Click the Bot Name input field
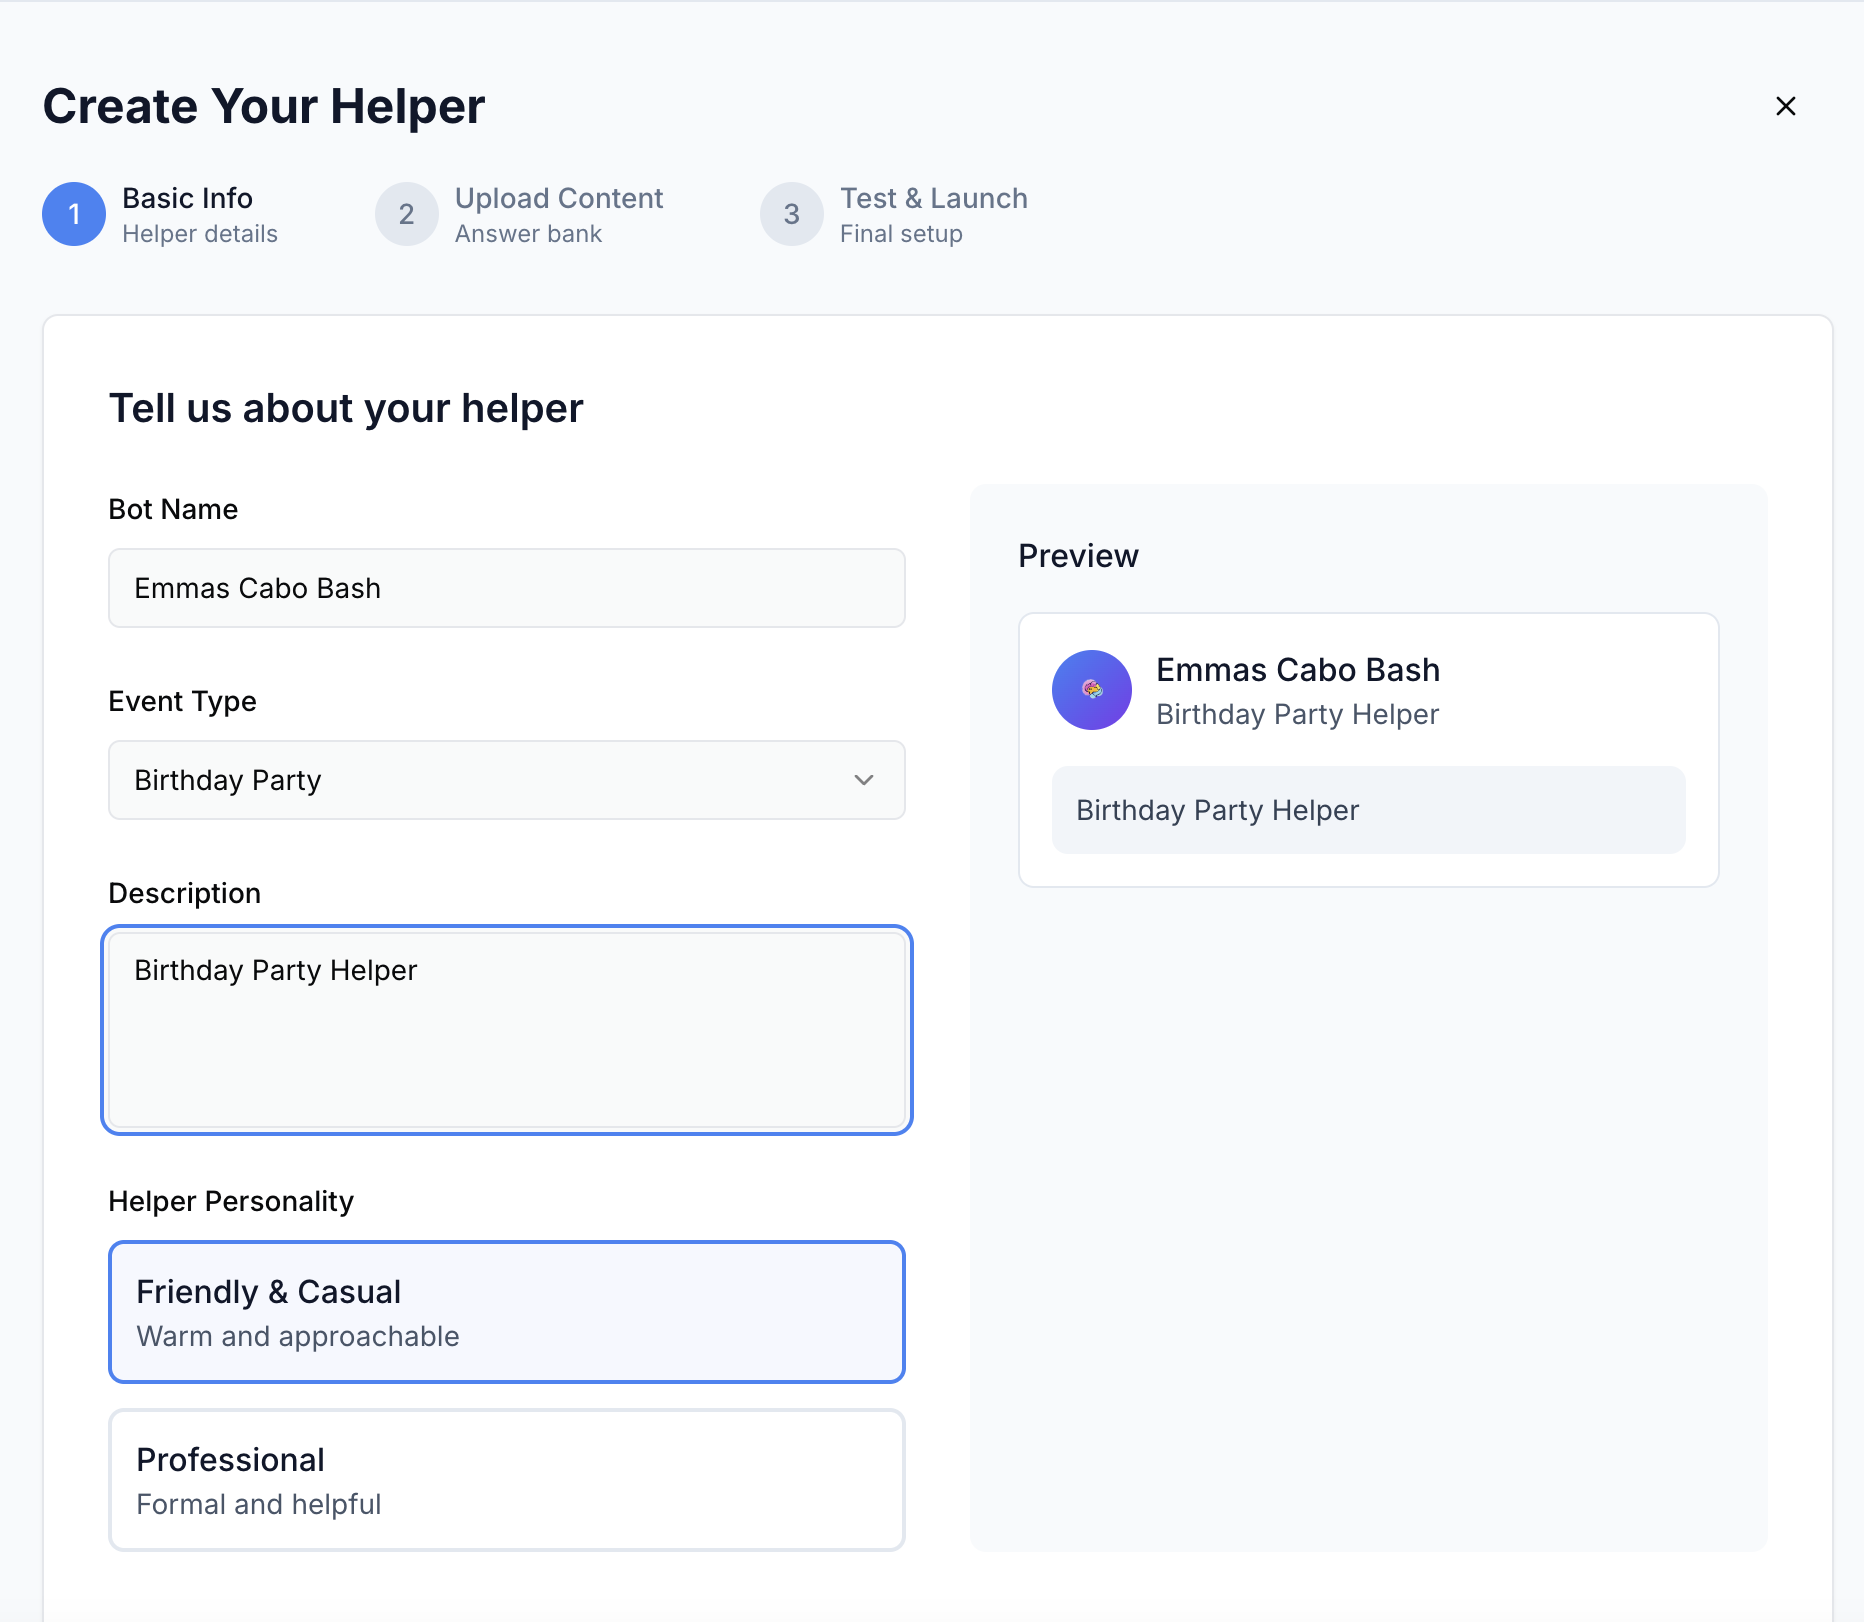The height and width of the screenshot is (1622, 1864). [x=507, y=588]
